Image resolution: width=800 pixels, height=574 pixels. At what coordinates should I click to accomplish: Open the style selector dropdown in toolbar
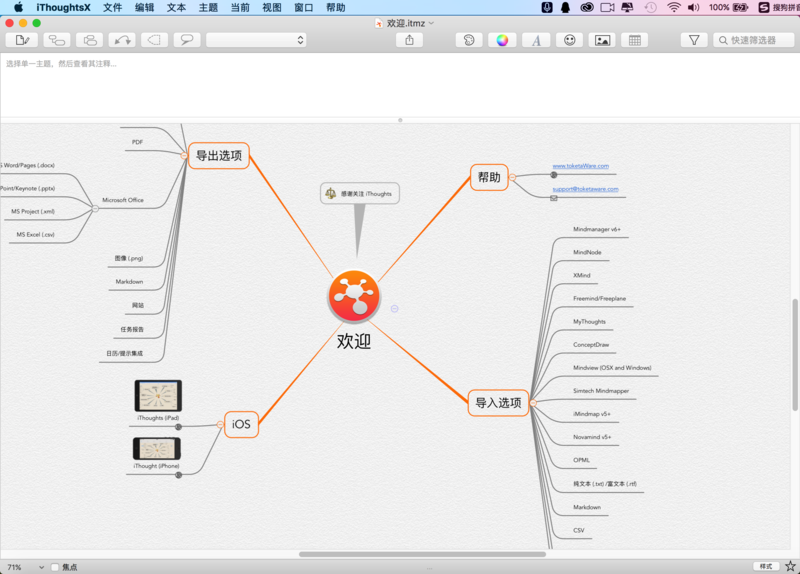(256, 40)
